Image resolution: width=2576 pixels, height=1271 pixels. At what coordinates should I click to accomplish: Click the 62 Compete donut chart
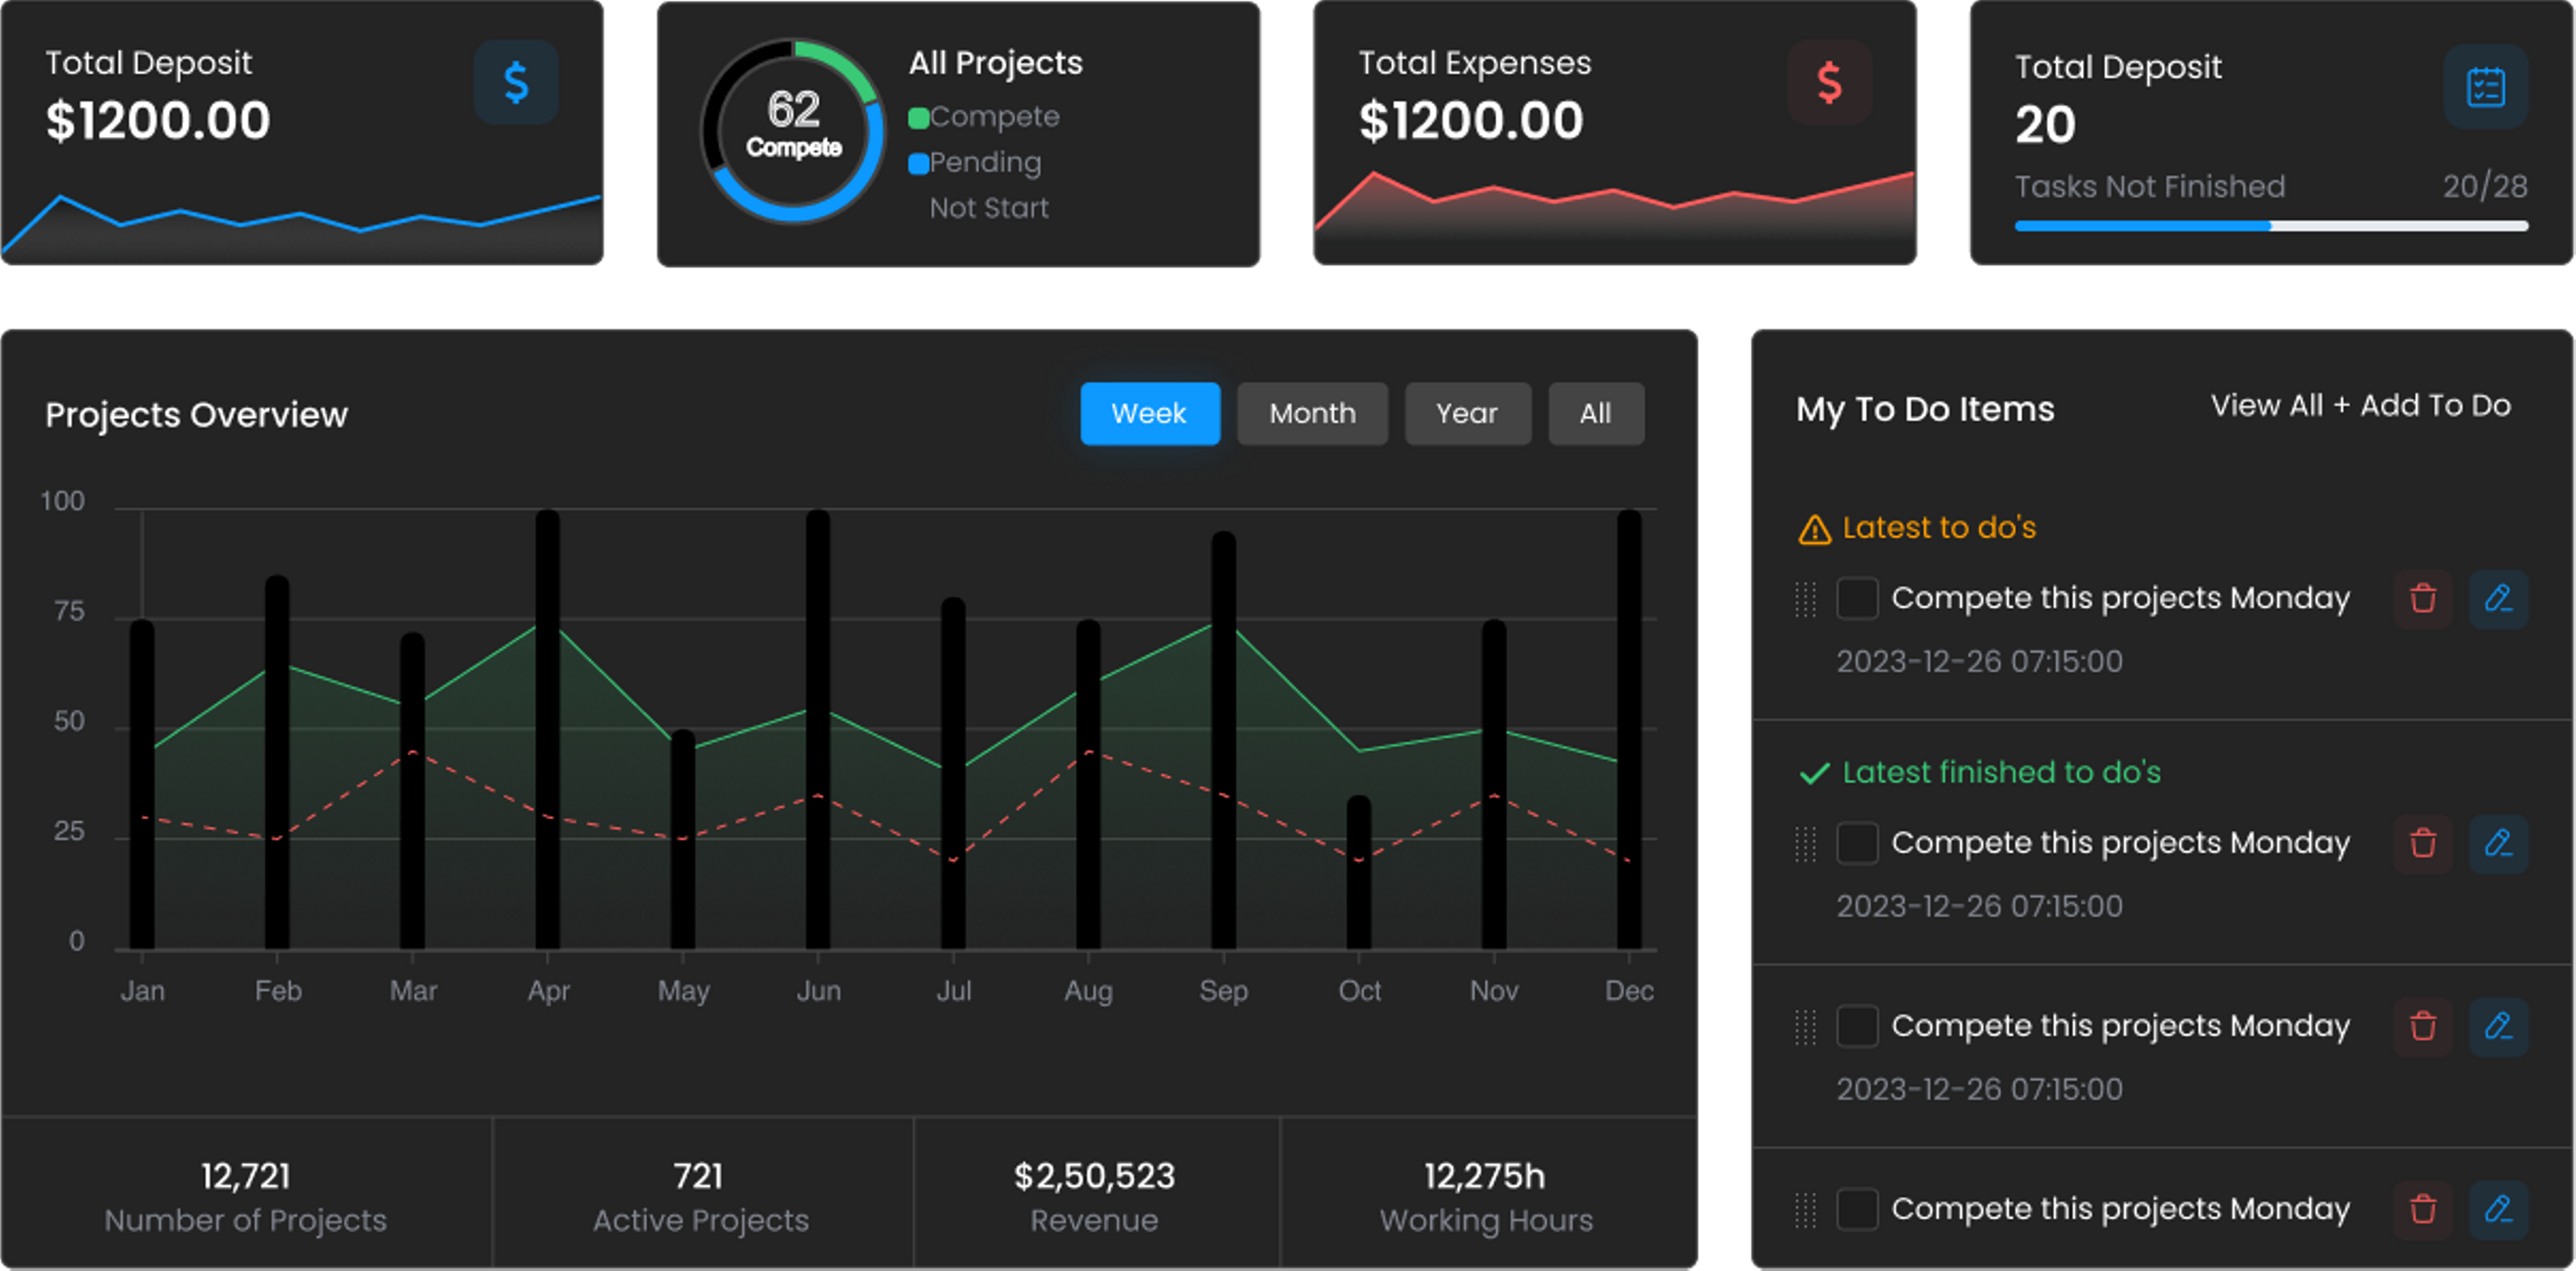click(x=793, y=131)
